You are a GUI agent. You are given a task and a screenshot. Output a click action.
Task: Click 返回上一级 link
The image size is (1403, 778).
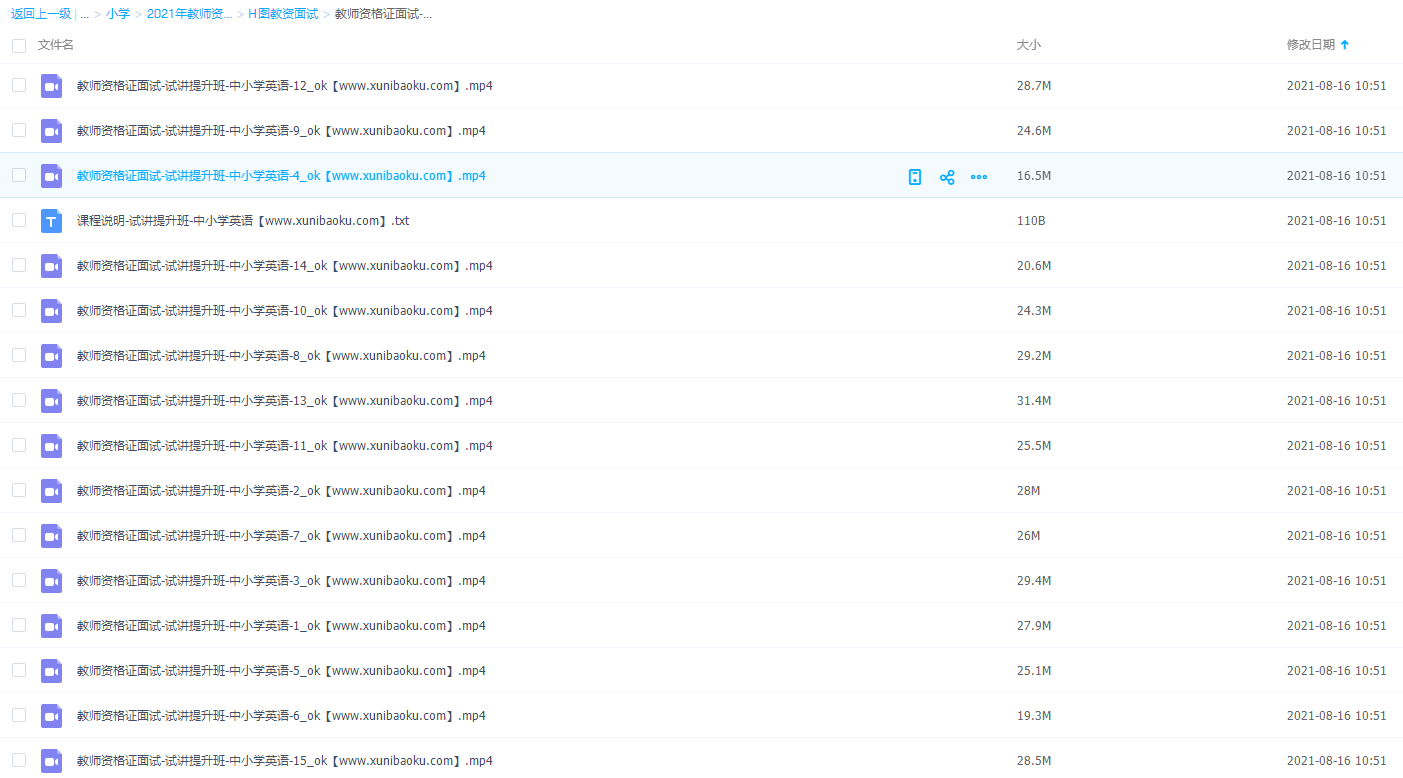[x=41, y=14]
